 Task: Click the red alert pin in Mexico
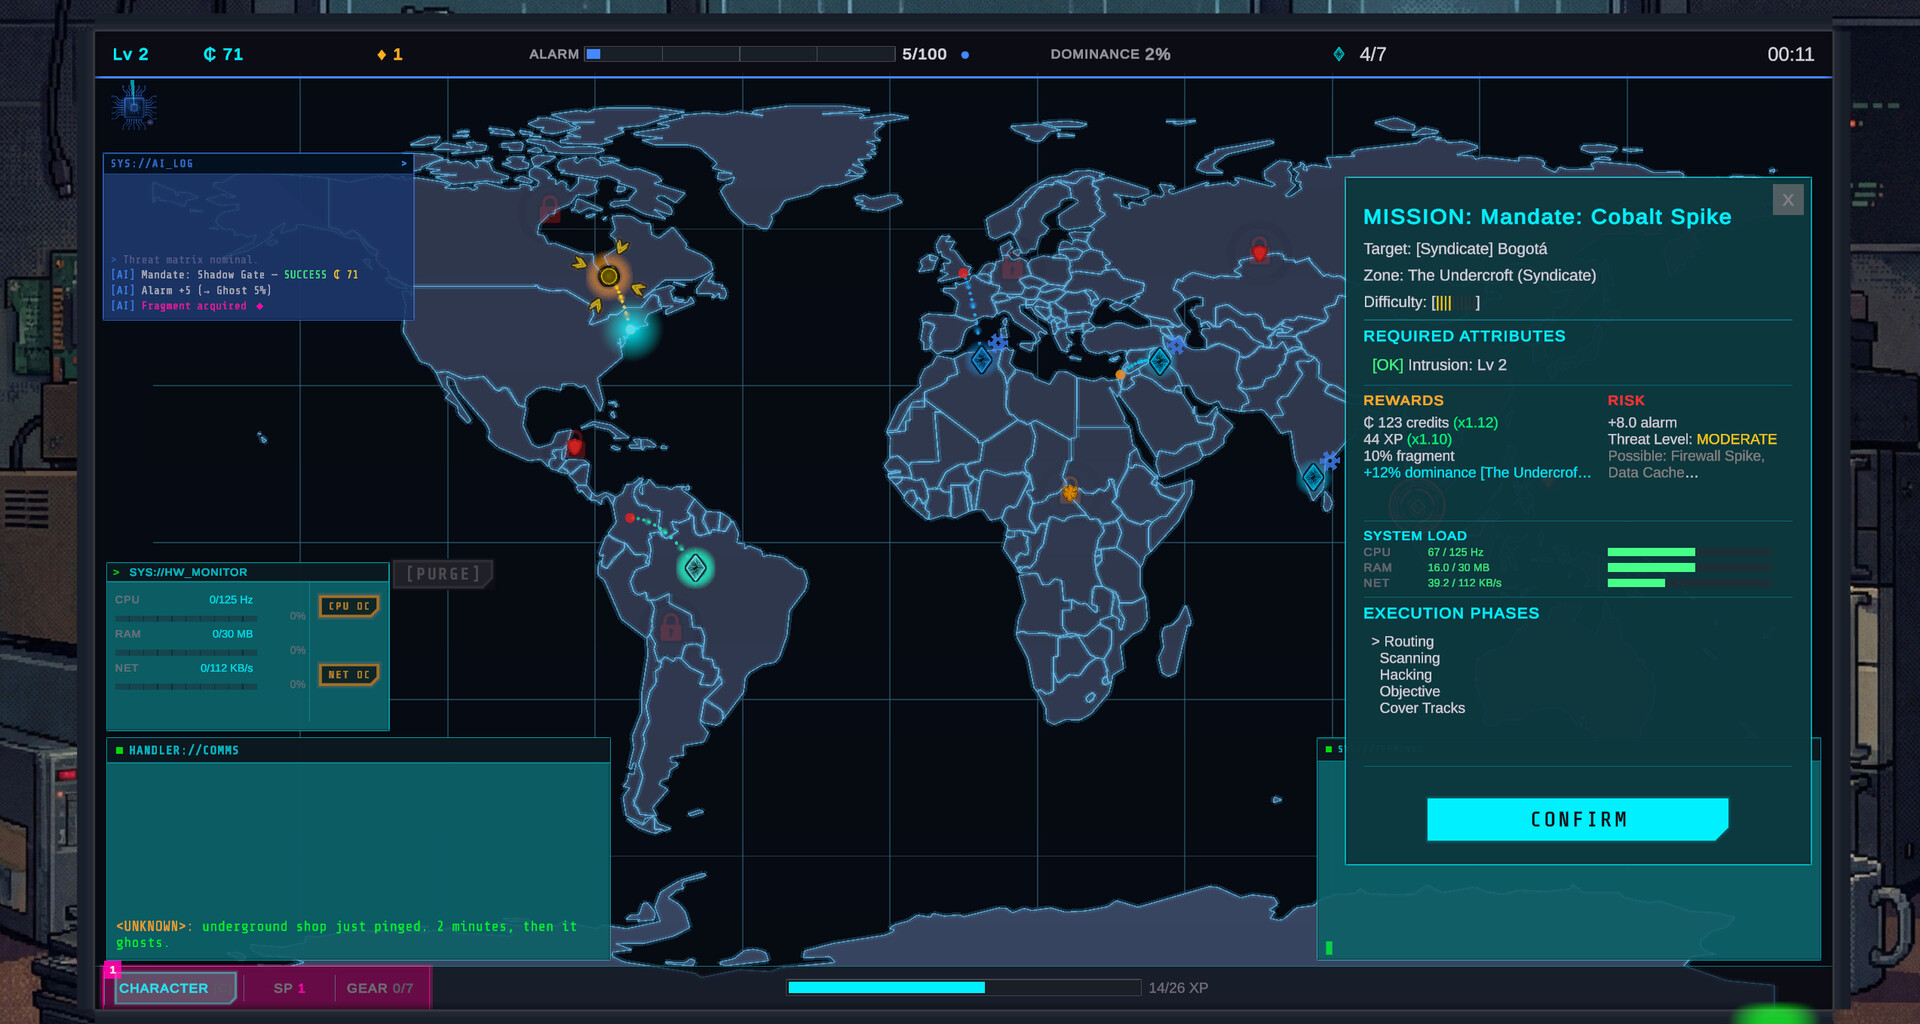point(574,446)
